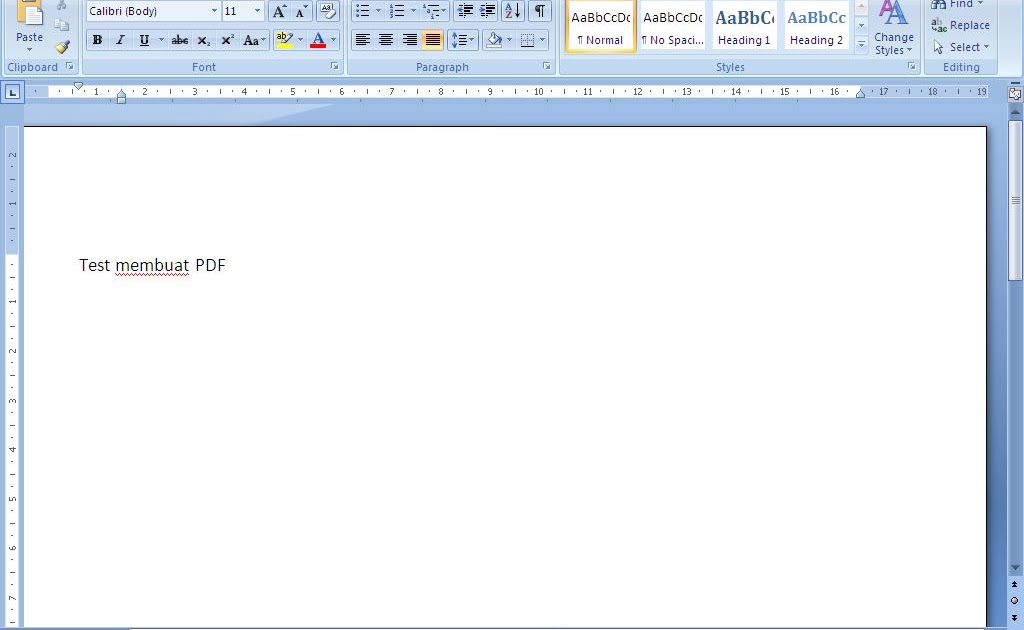The width and height of the screenshot is (1024, 630).
Task: Click vertical scrollbar down arrow
Action: [1015, 568]
